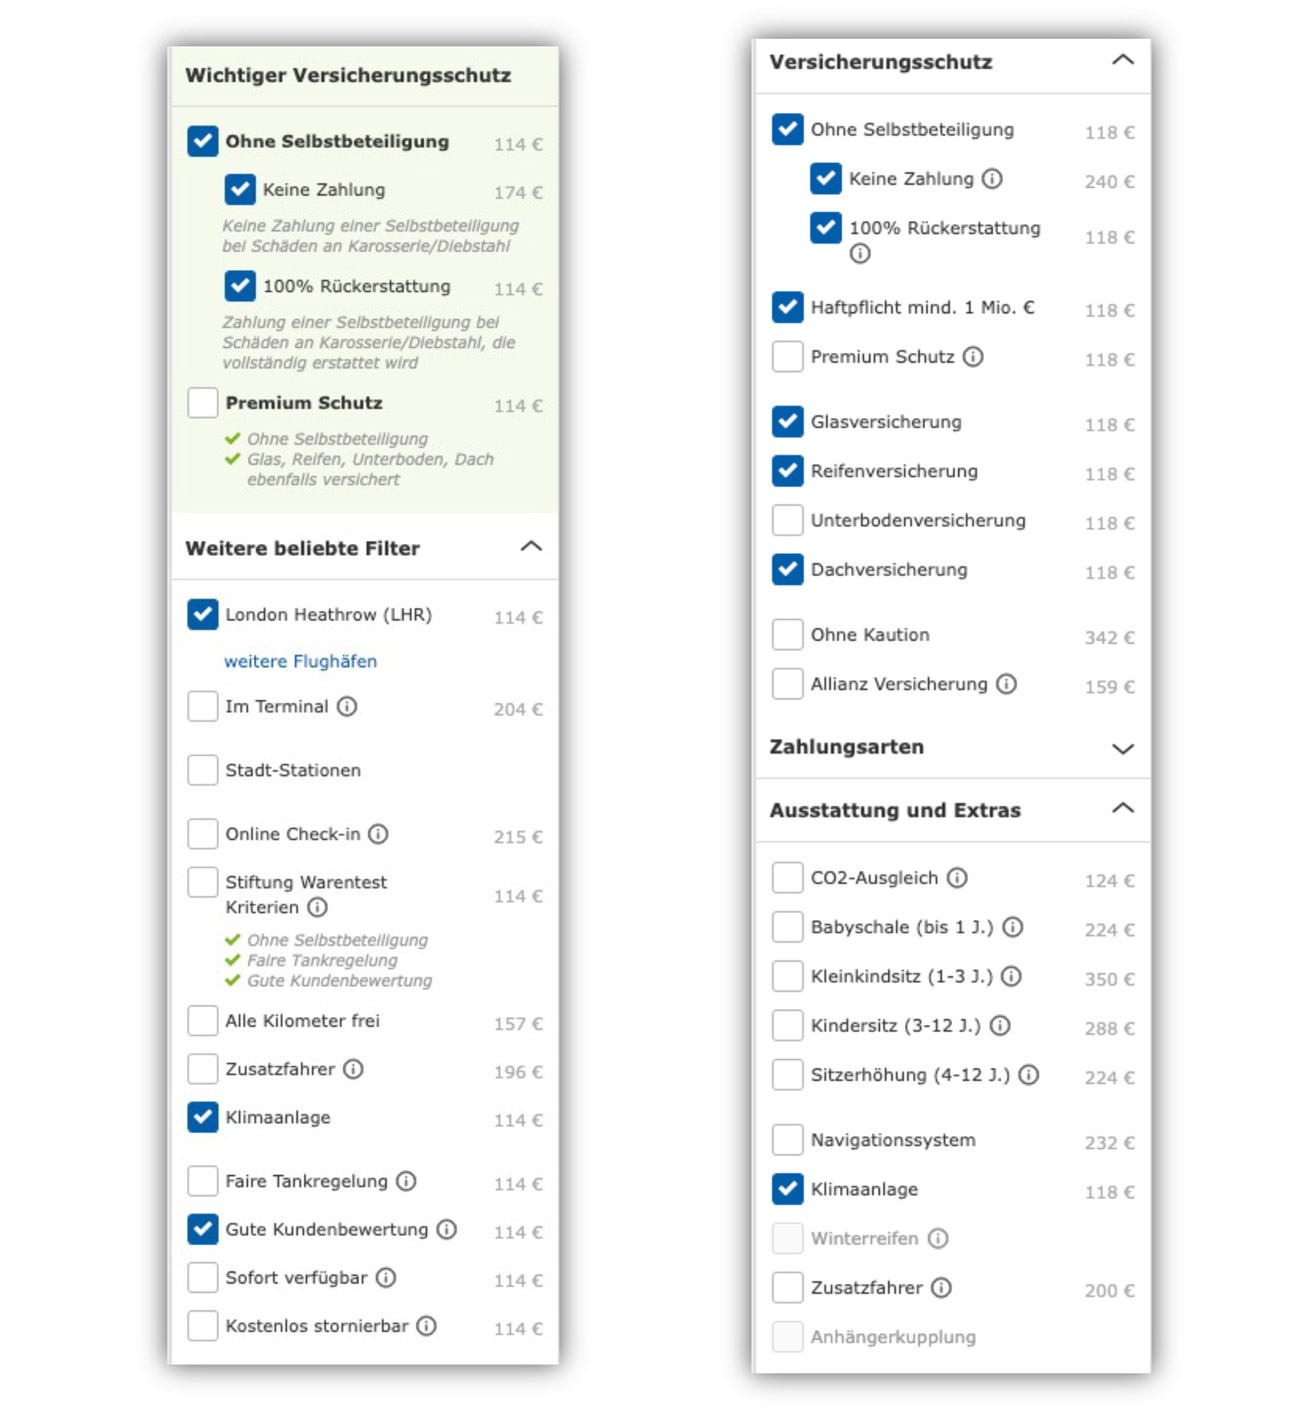Check the Kindersitz (3-12 J.) option
Screen dimensions: 1300x1419
tap(788, 1025)
